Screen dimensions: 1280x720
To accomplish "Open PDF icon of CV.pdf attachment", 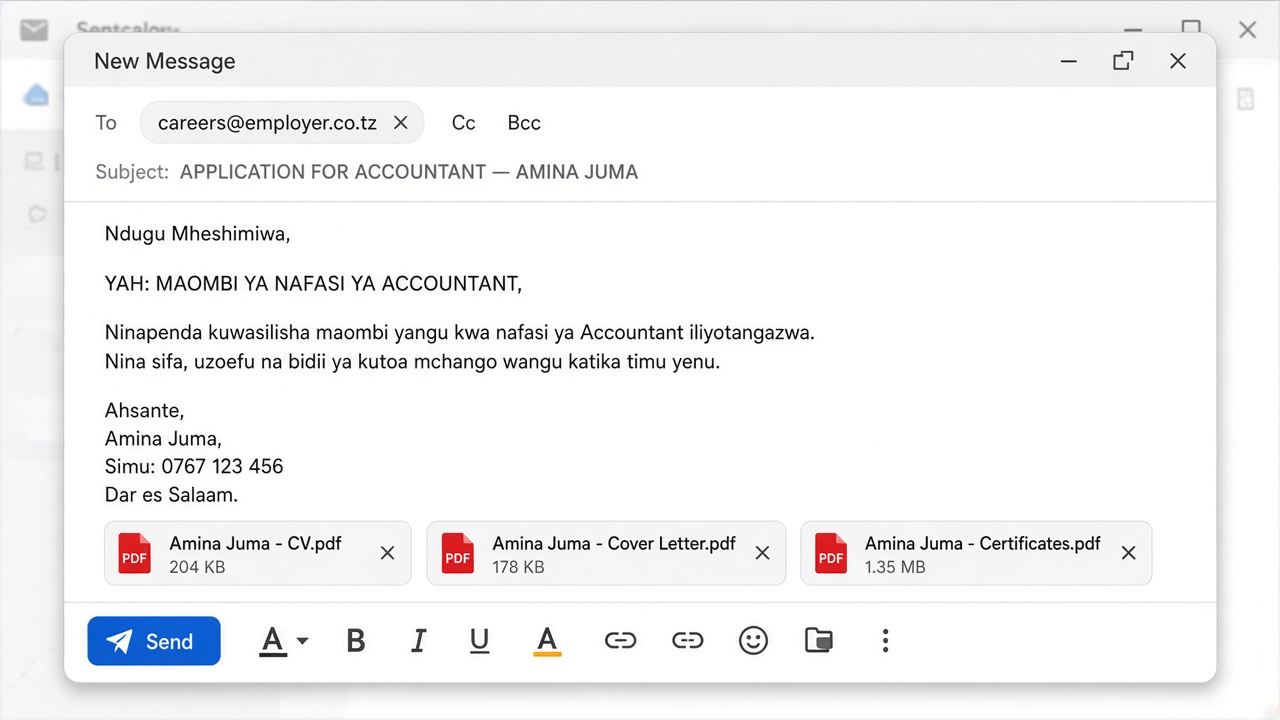I will click(135, 553).
